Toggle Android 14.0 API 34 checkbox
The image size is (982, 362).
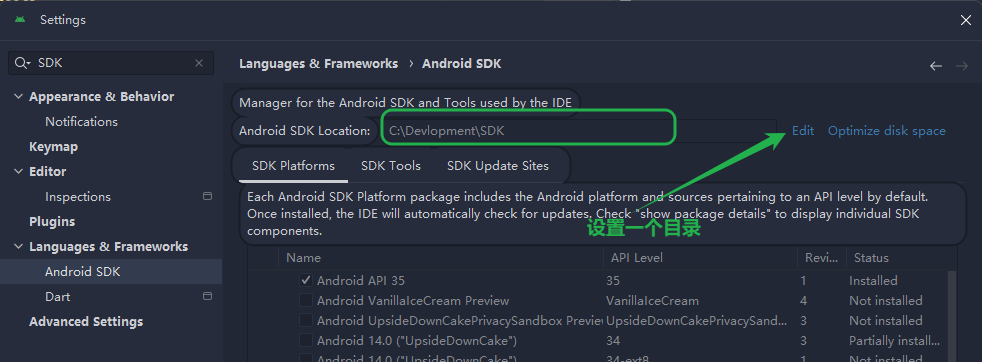pos(306,341)
